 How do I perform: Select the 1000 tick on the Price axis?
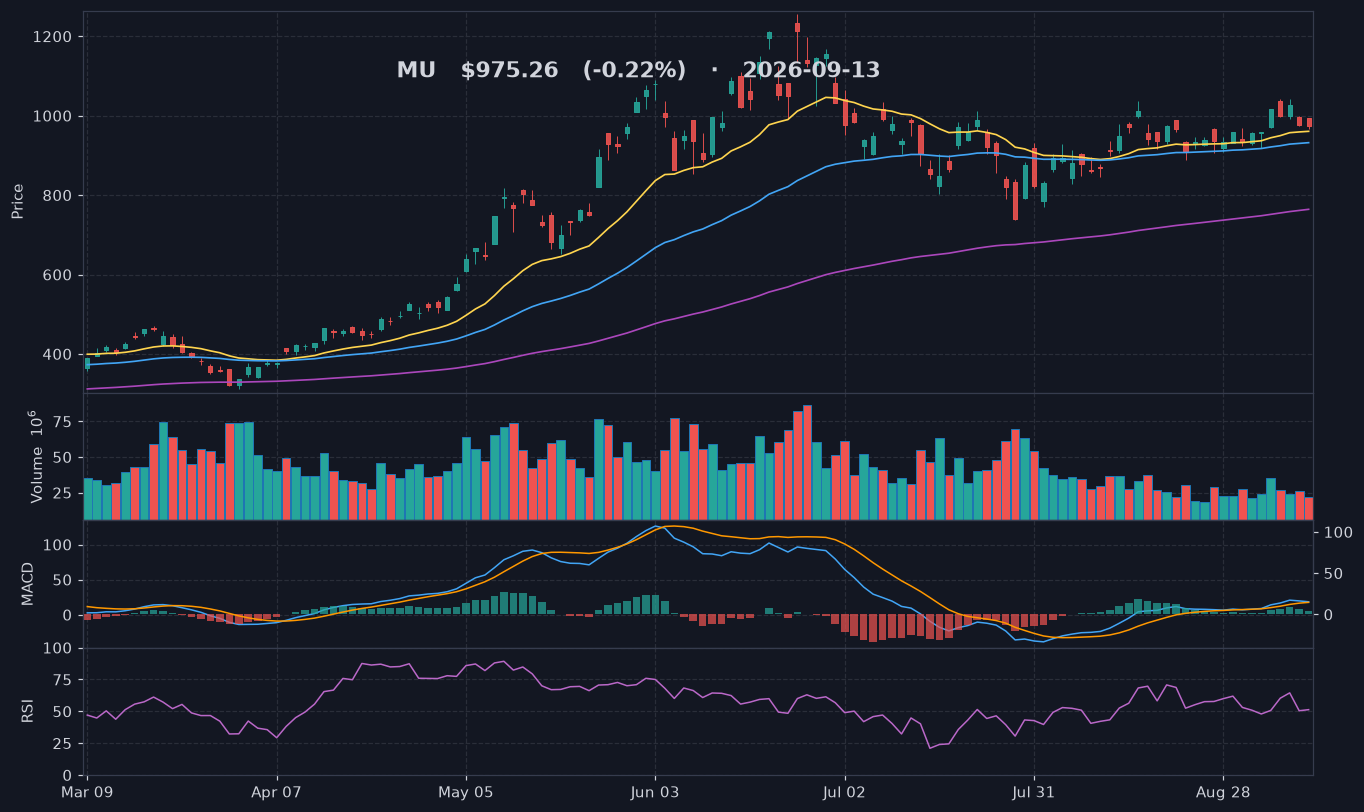[x=54, y=116]
